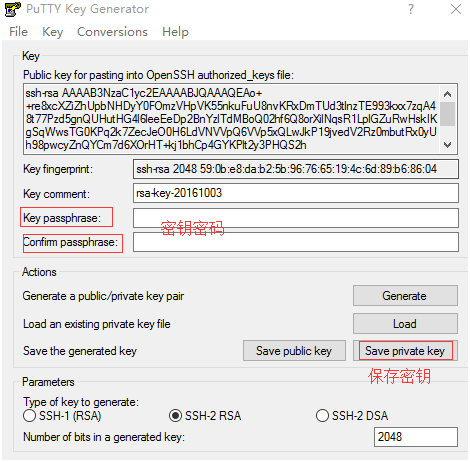This screenshot has width=470, height=462.
Task: Open the Help menu
Action: 175,32
